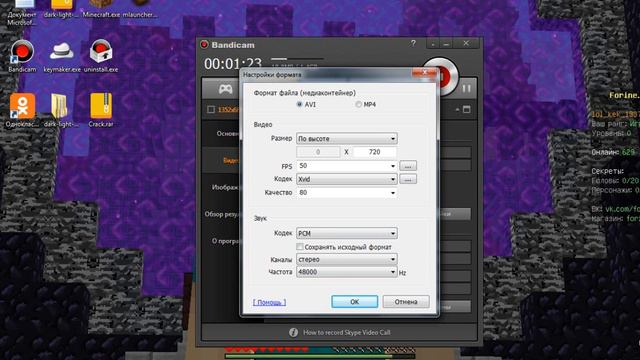Screen dimensions: 640x360
Task: Open the audio Кодек dropdown PCM
Action: tap(347, 233)
